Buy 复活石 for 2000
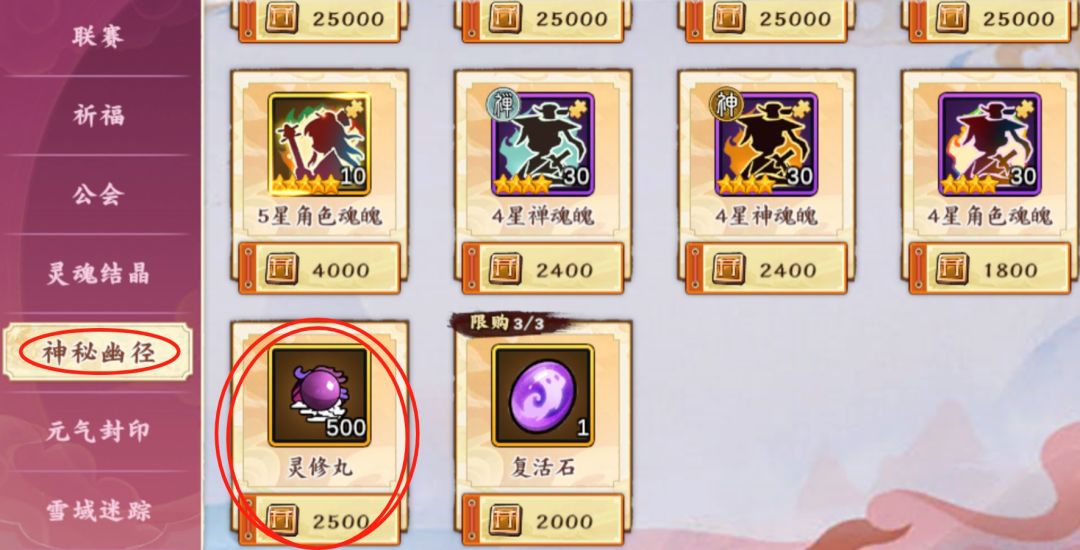Screen dimensions: 1080x550 tap(543, 520)
